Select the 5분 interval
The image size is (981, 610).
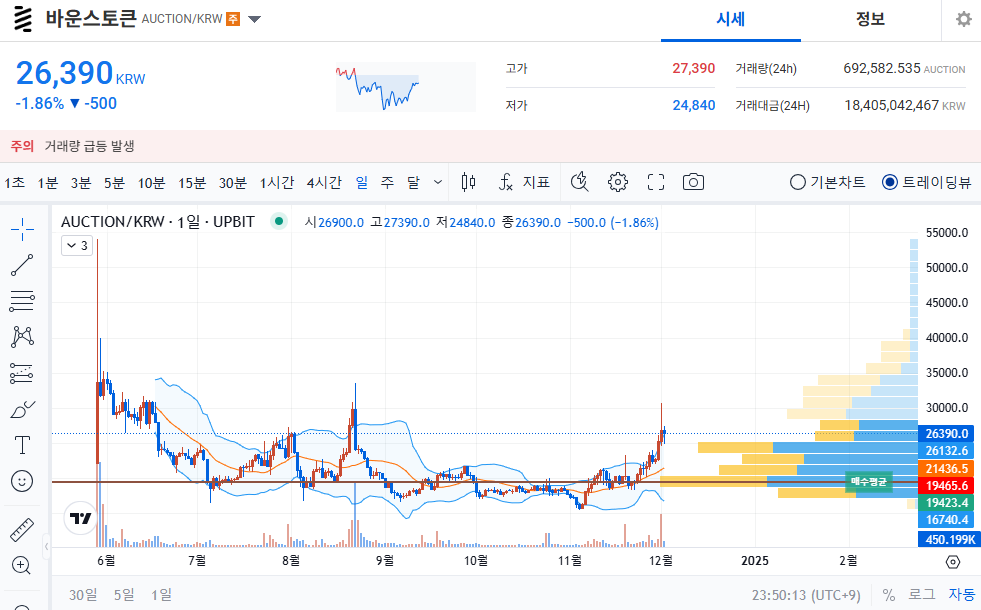click(x=114, y=182)
